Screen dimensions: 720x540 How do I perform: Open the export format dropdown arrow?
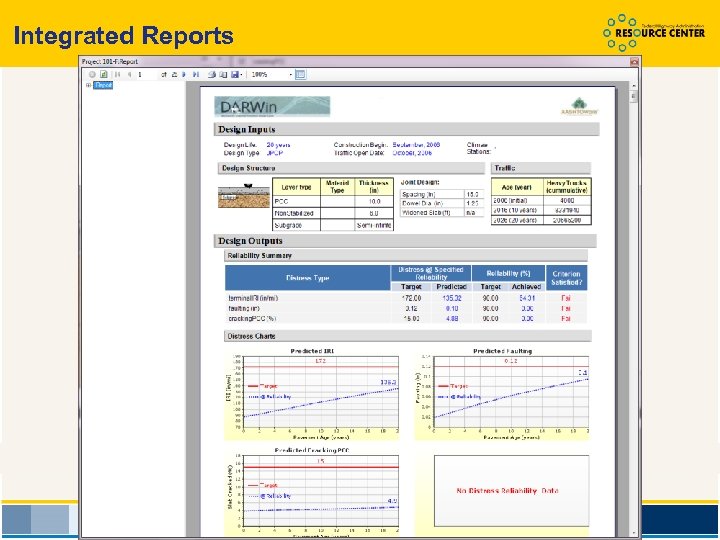[241, 75]
